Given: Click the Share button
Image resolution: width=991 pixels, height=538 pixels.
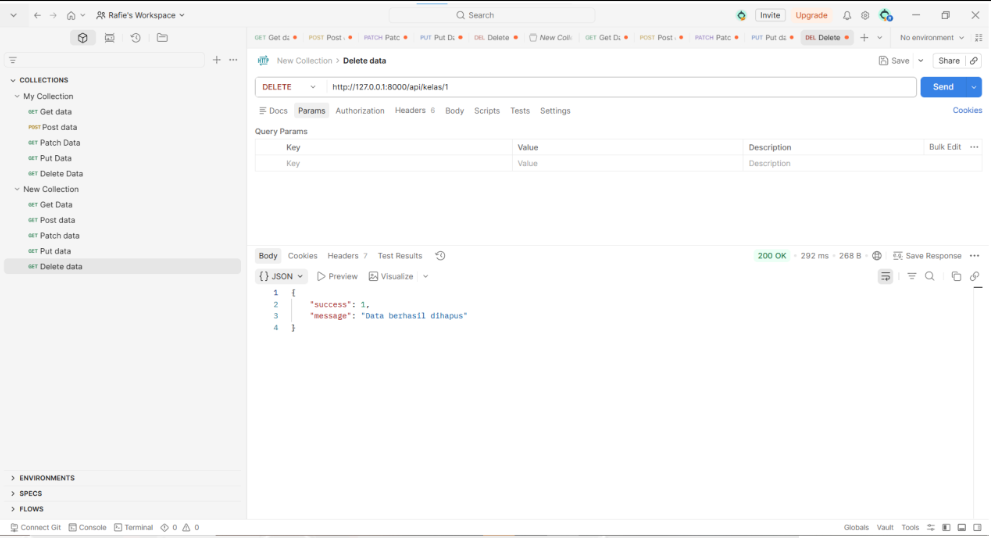Looking at the screenshot, I should (x=949, y=61).
